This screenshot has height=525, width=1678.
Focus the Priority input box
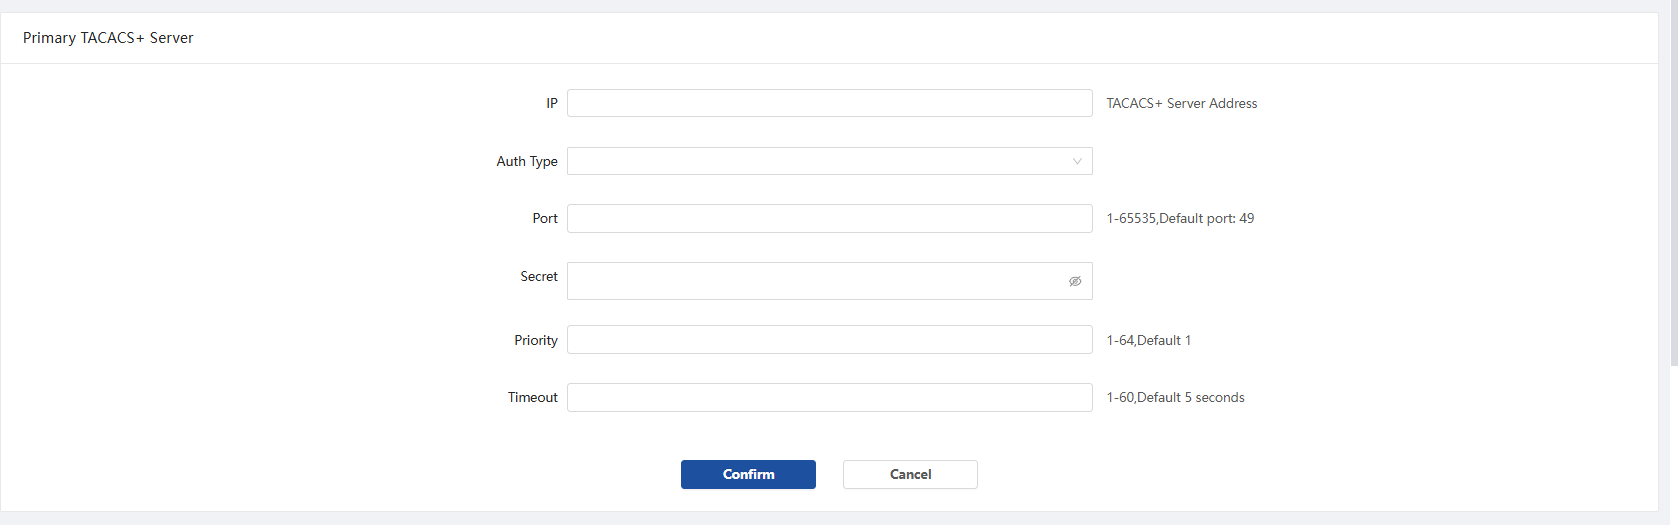[829, 339]
